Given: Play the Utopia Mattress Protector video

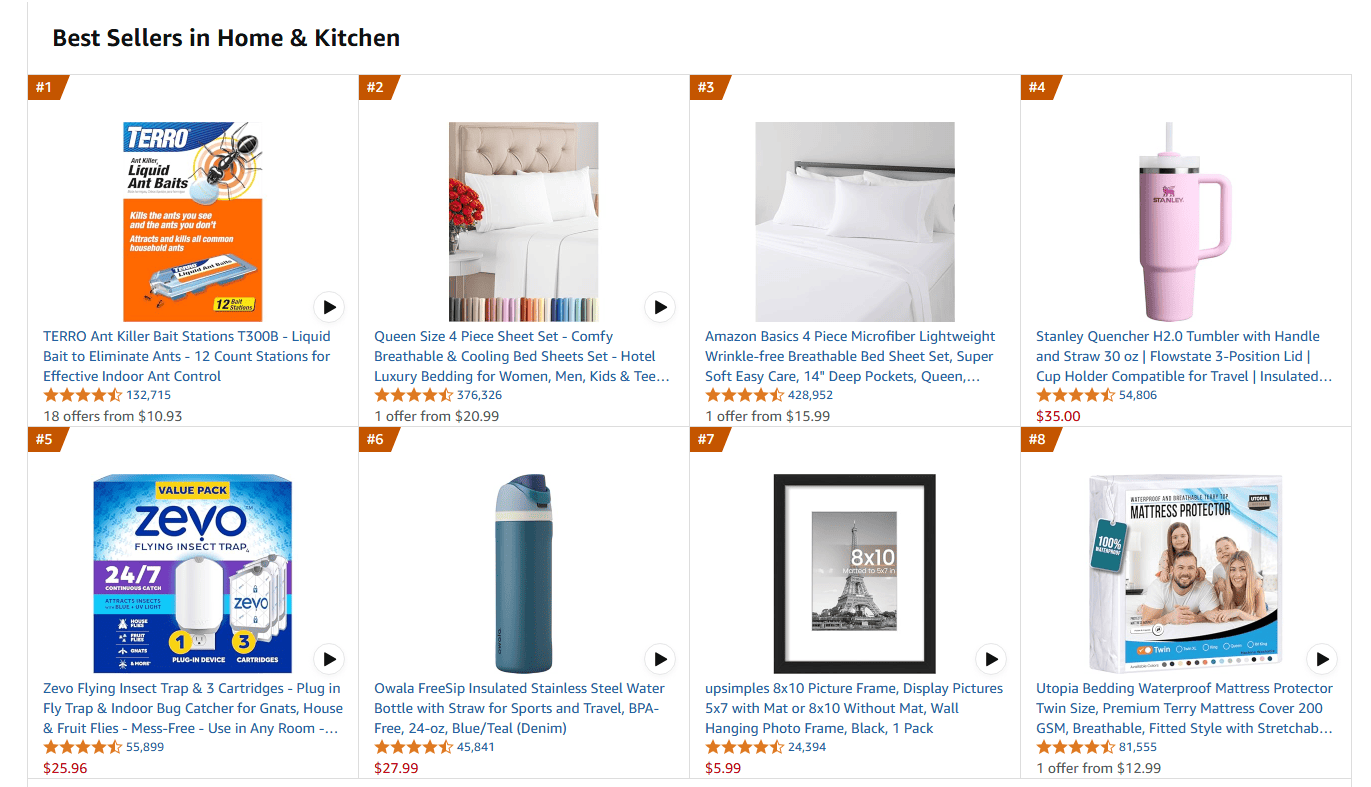Looking at the screenshot, I should [1322, 659].
